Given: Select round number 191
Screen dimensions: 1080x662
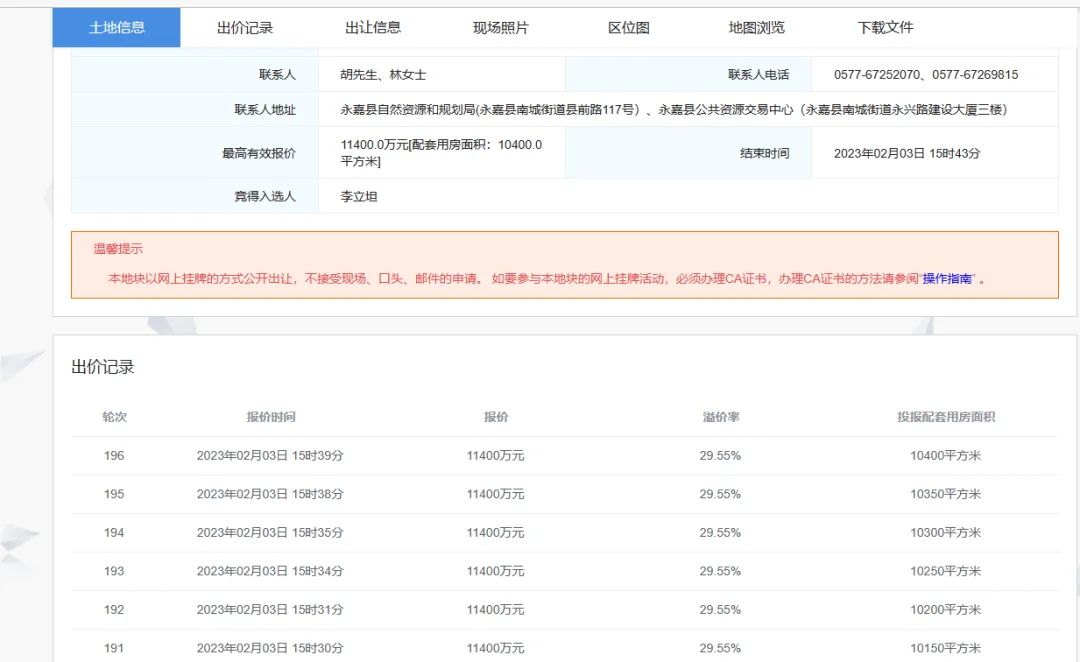Looking at the screenshot, I should 114,648.
